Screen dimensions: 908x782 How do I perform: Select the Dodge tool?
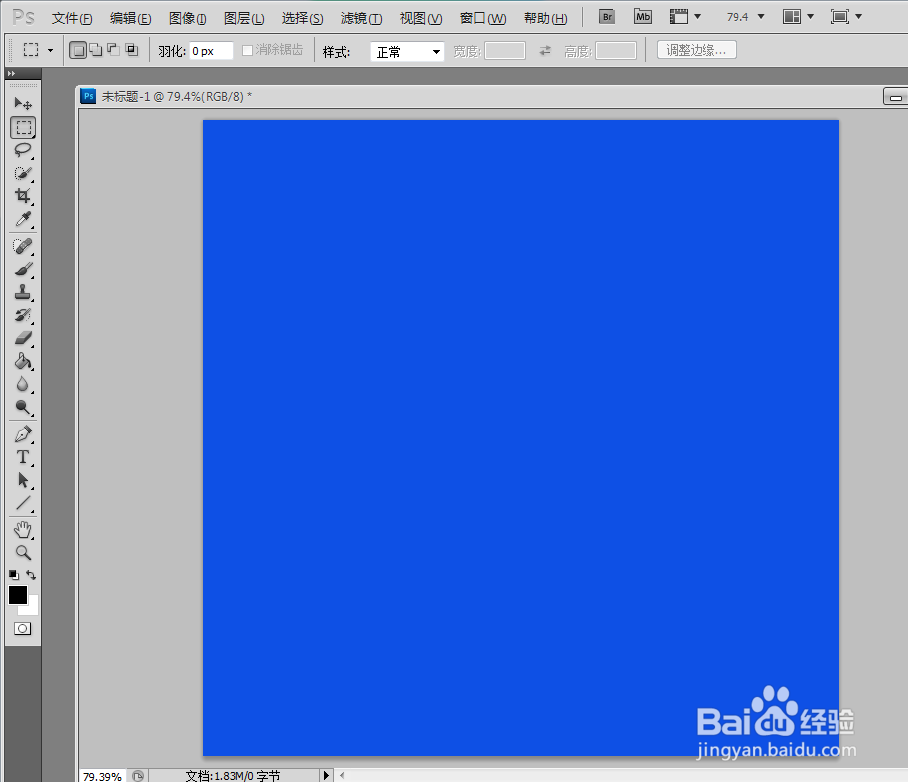point(23,407)
